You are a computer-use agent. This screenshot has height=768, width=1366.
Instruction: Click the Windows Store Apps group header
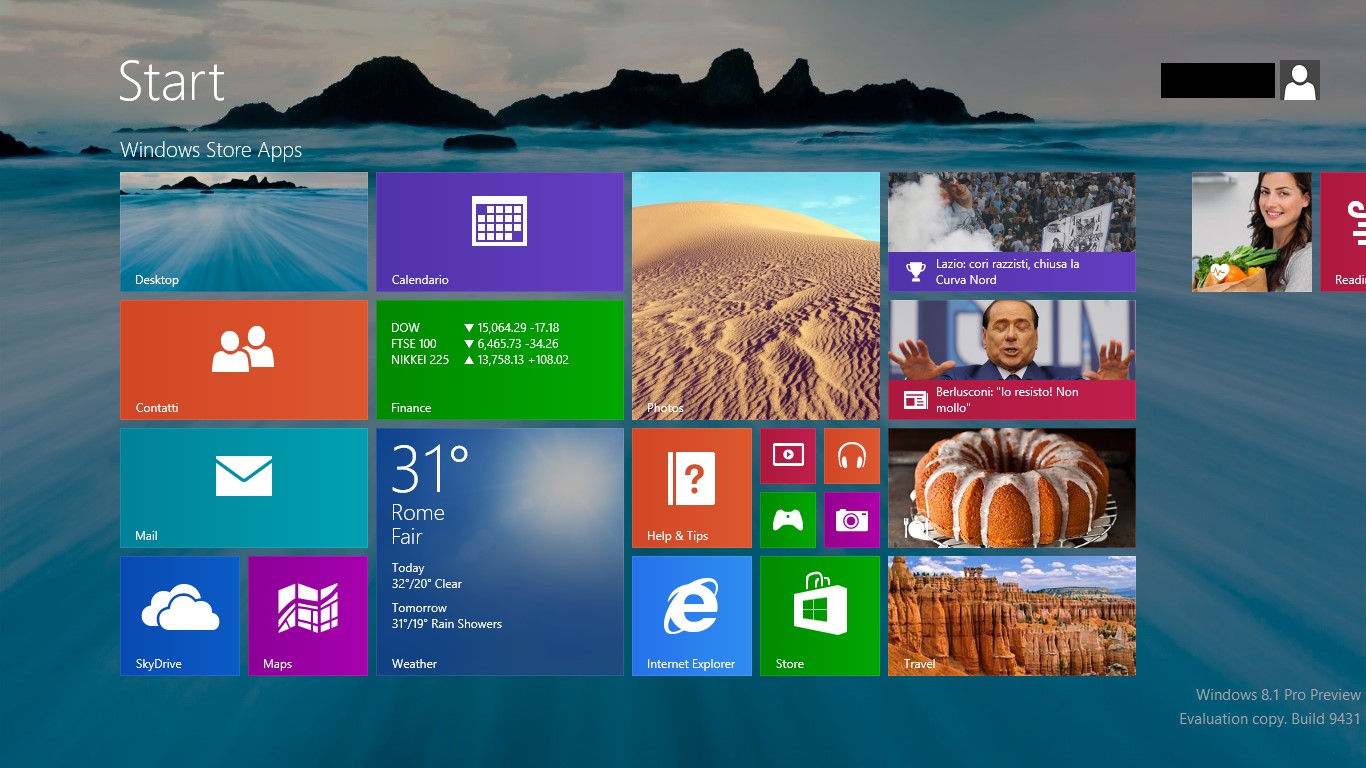point(211,150)
